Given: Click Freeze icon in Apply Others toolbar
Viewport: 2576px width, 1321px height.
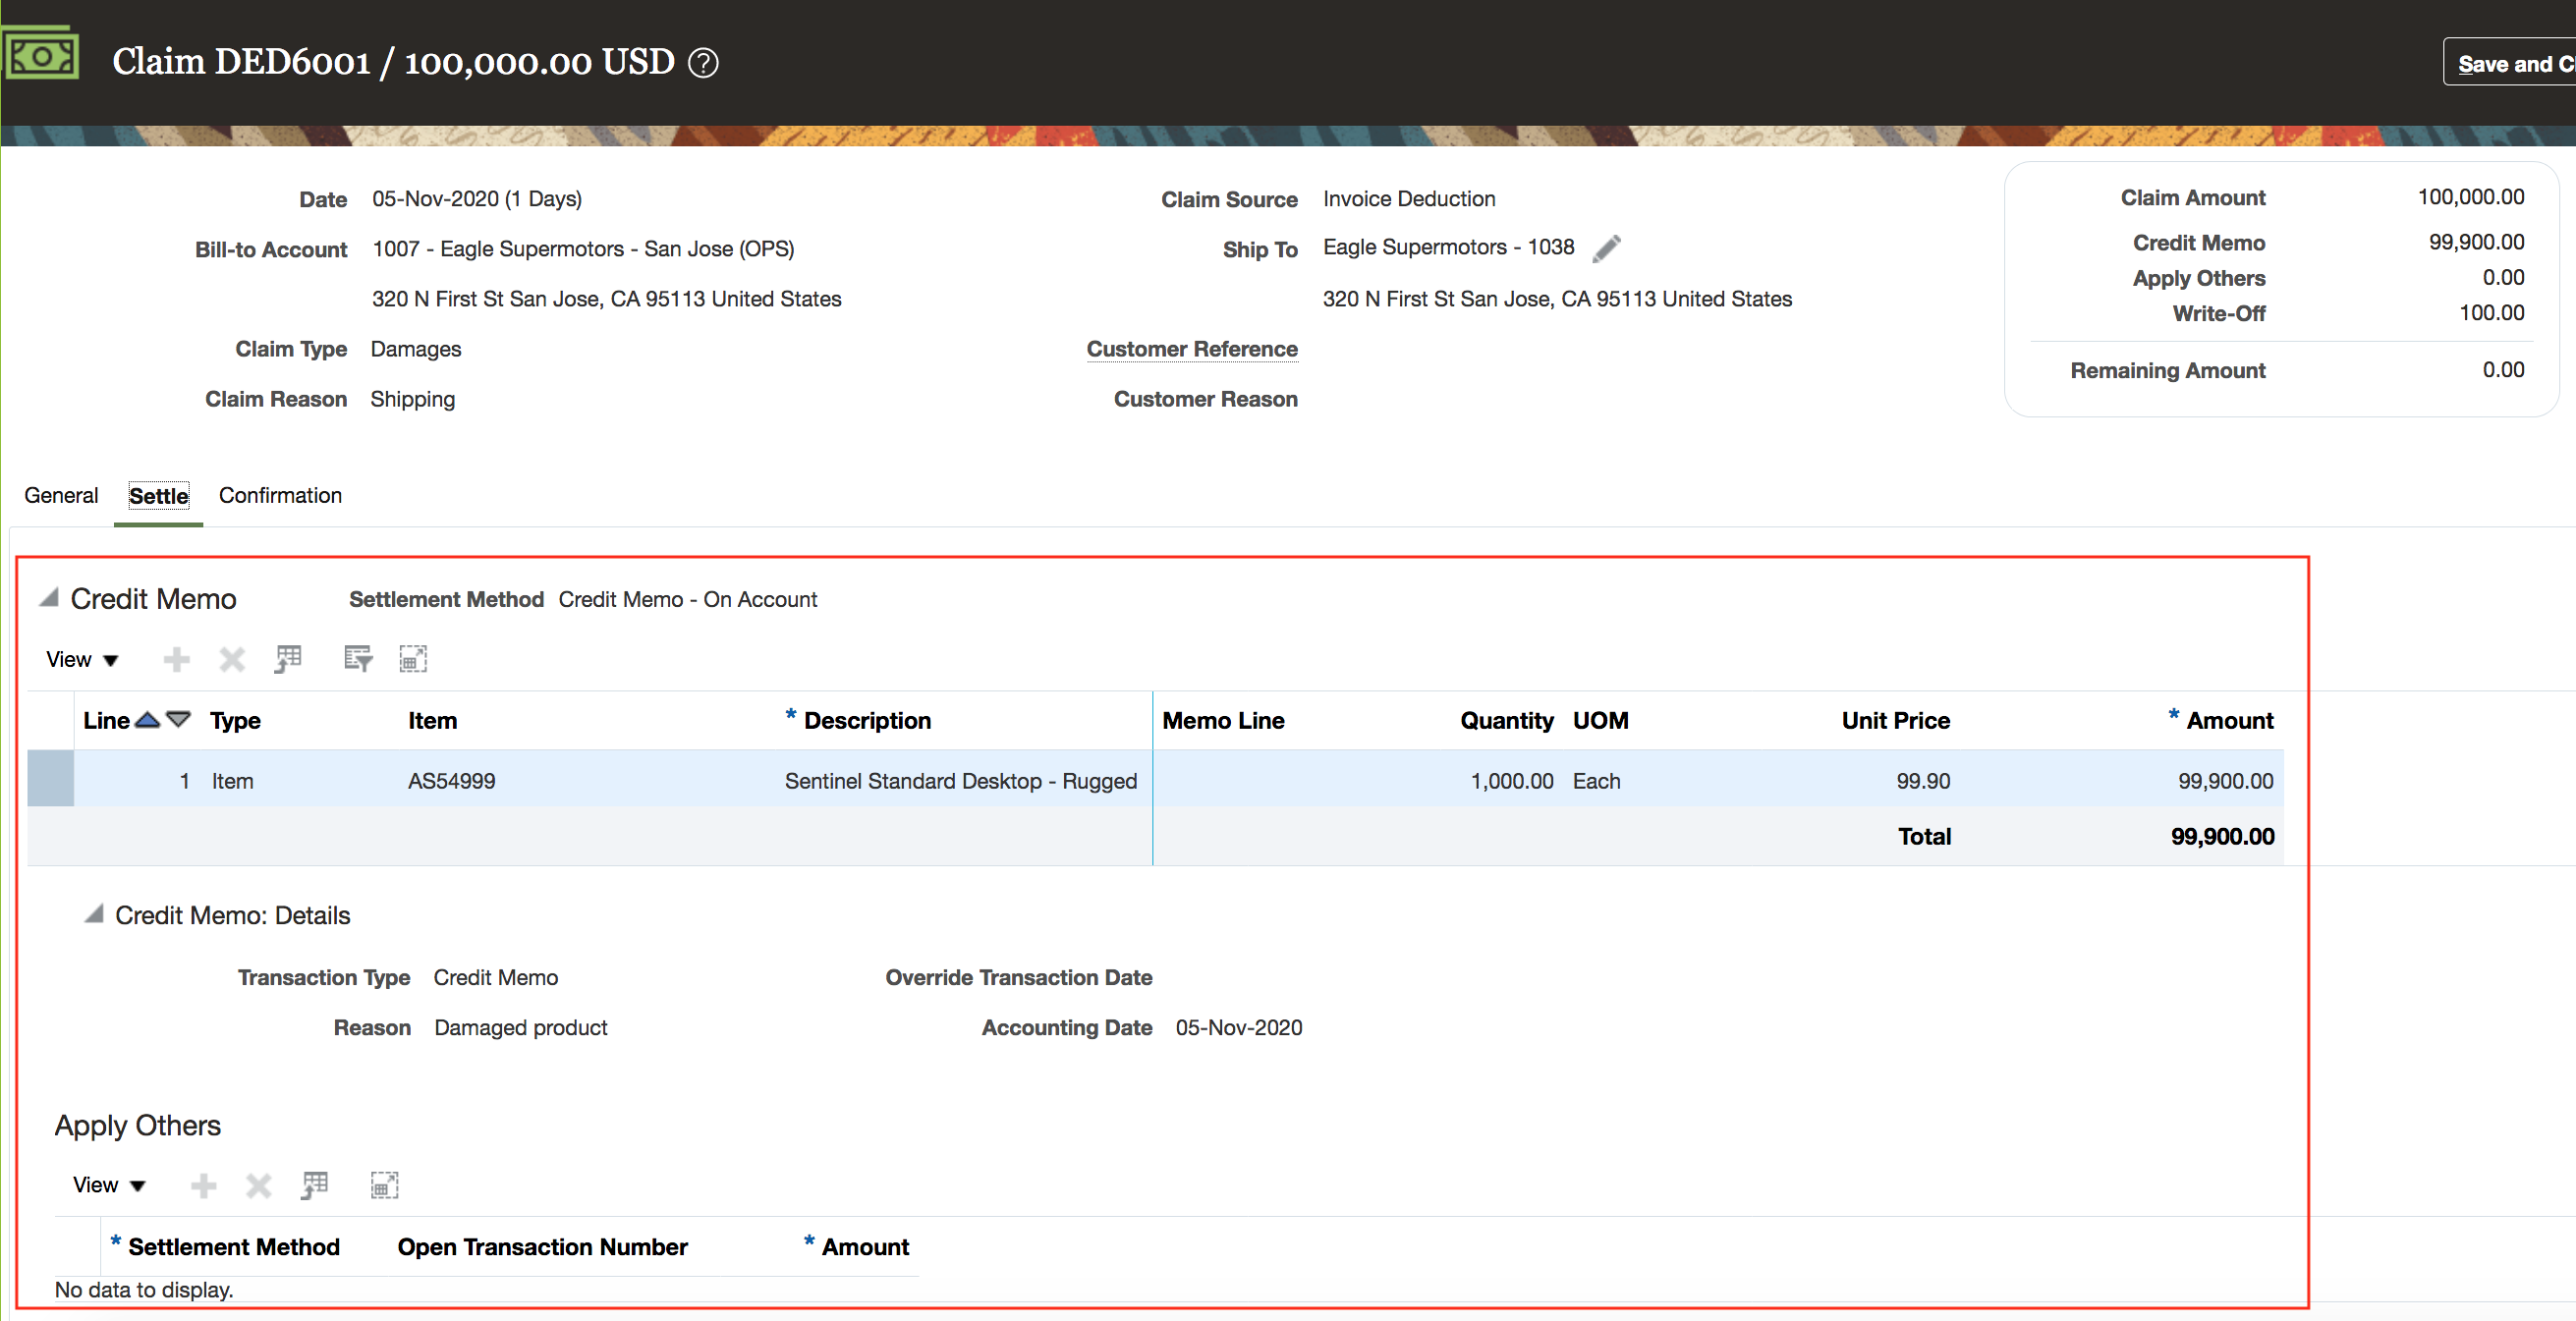Looking at the screenshot, I should coord(315,1185).
